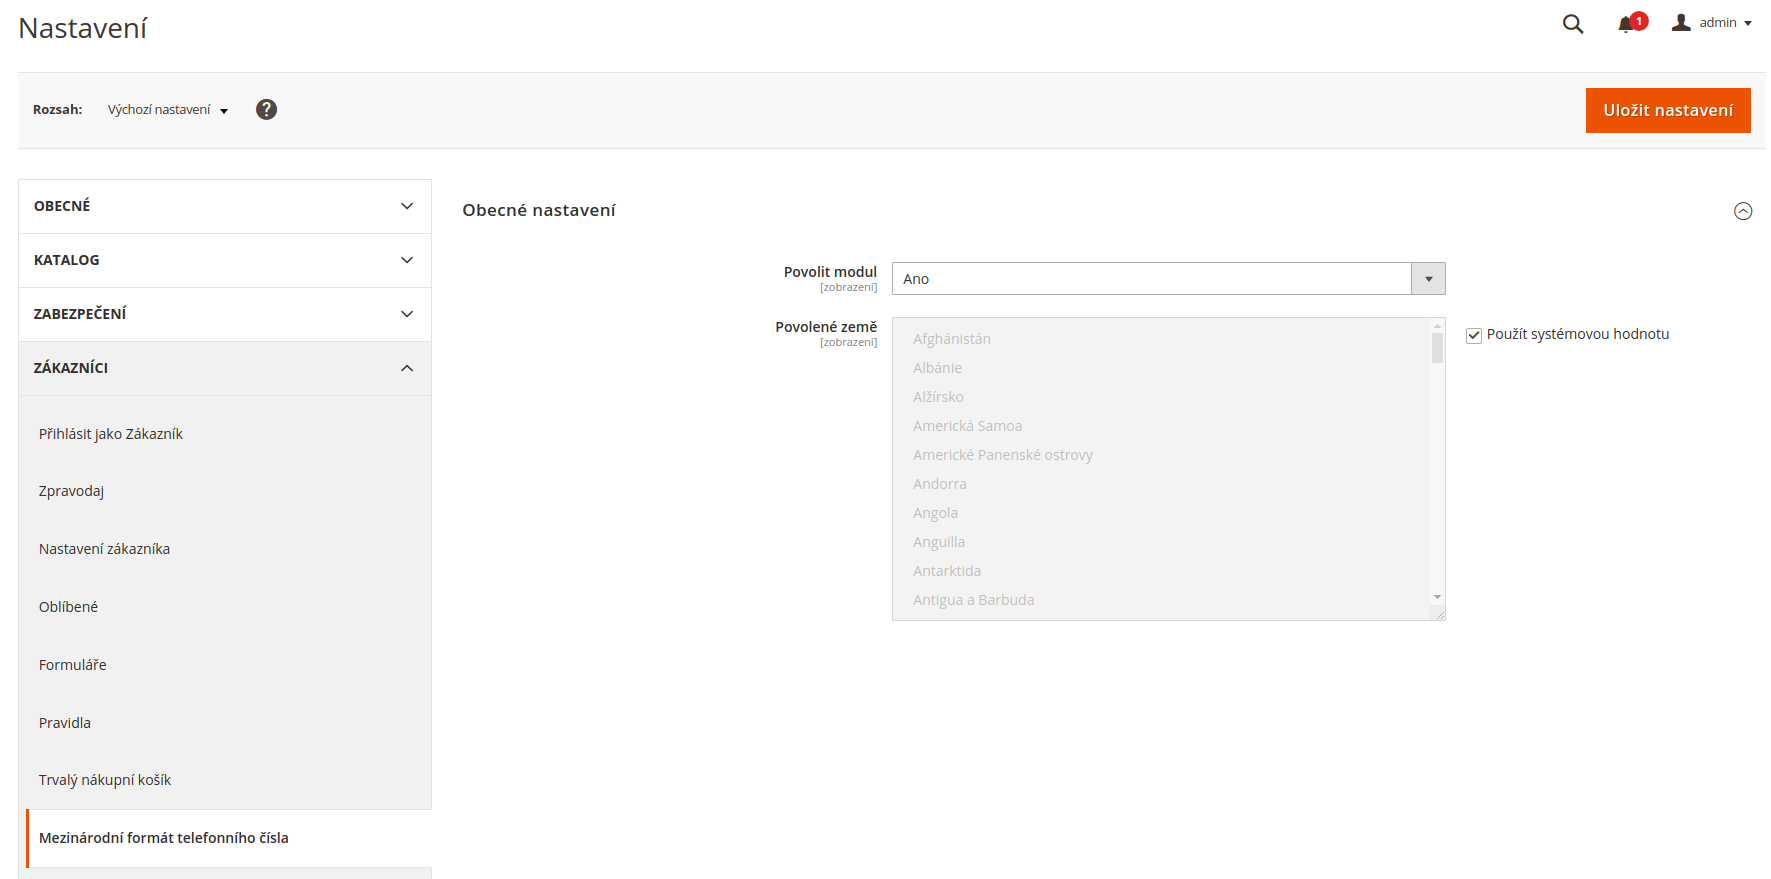
Task: Select Mezinárodní formát telefonního čísla item
Action: [229, 838]
